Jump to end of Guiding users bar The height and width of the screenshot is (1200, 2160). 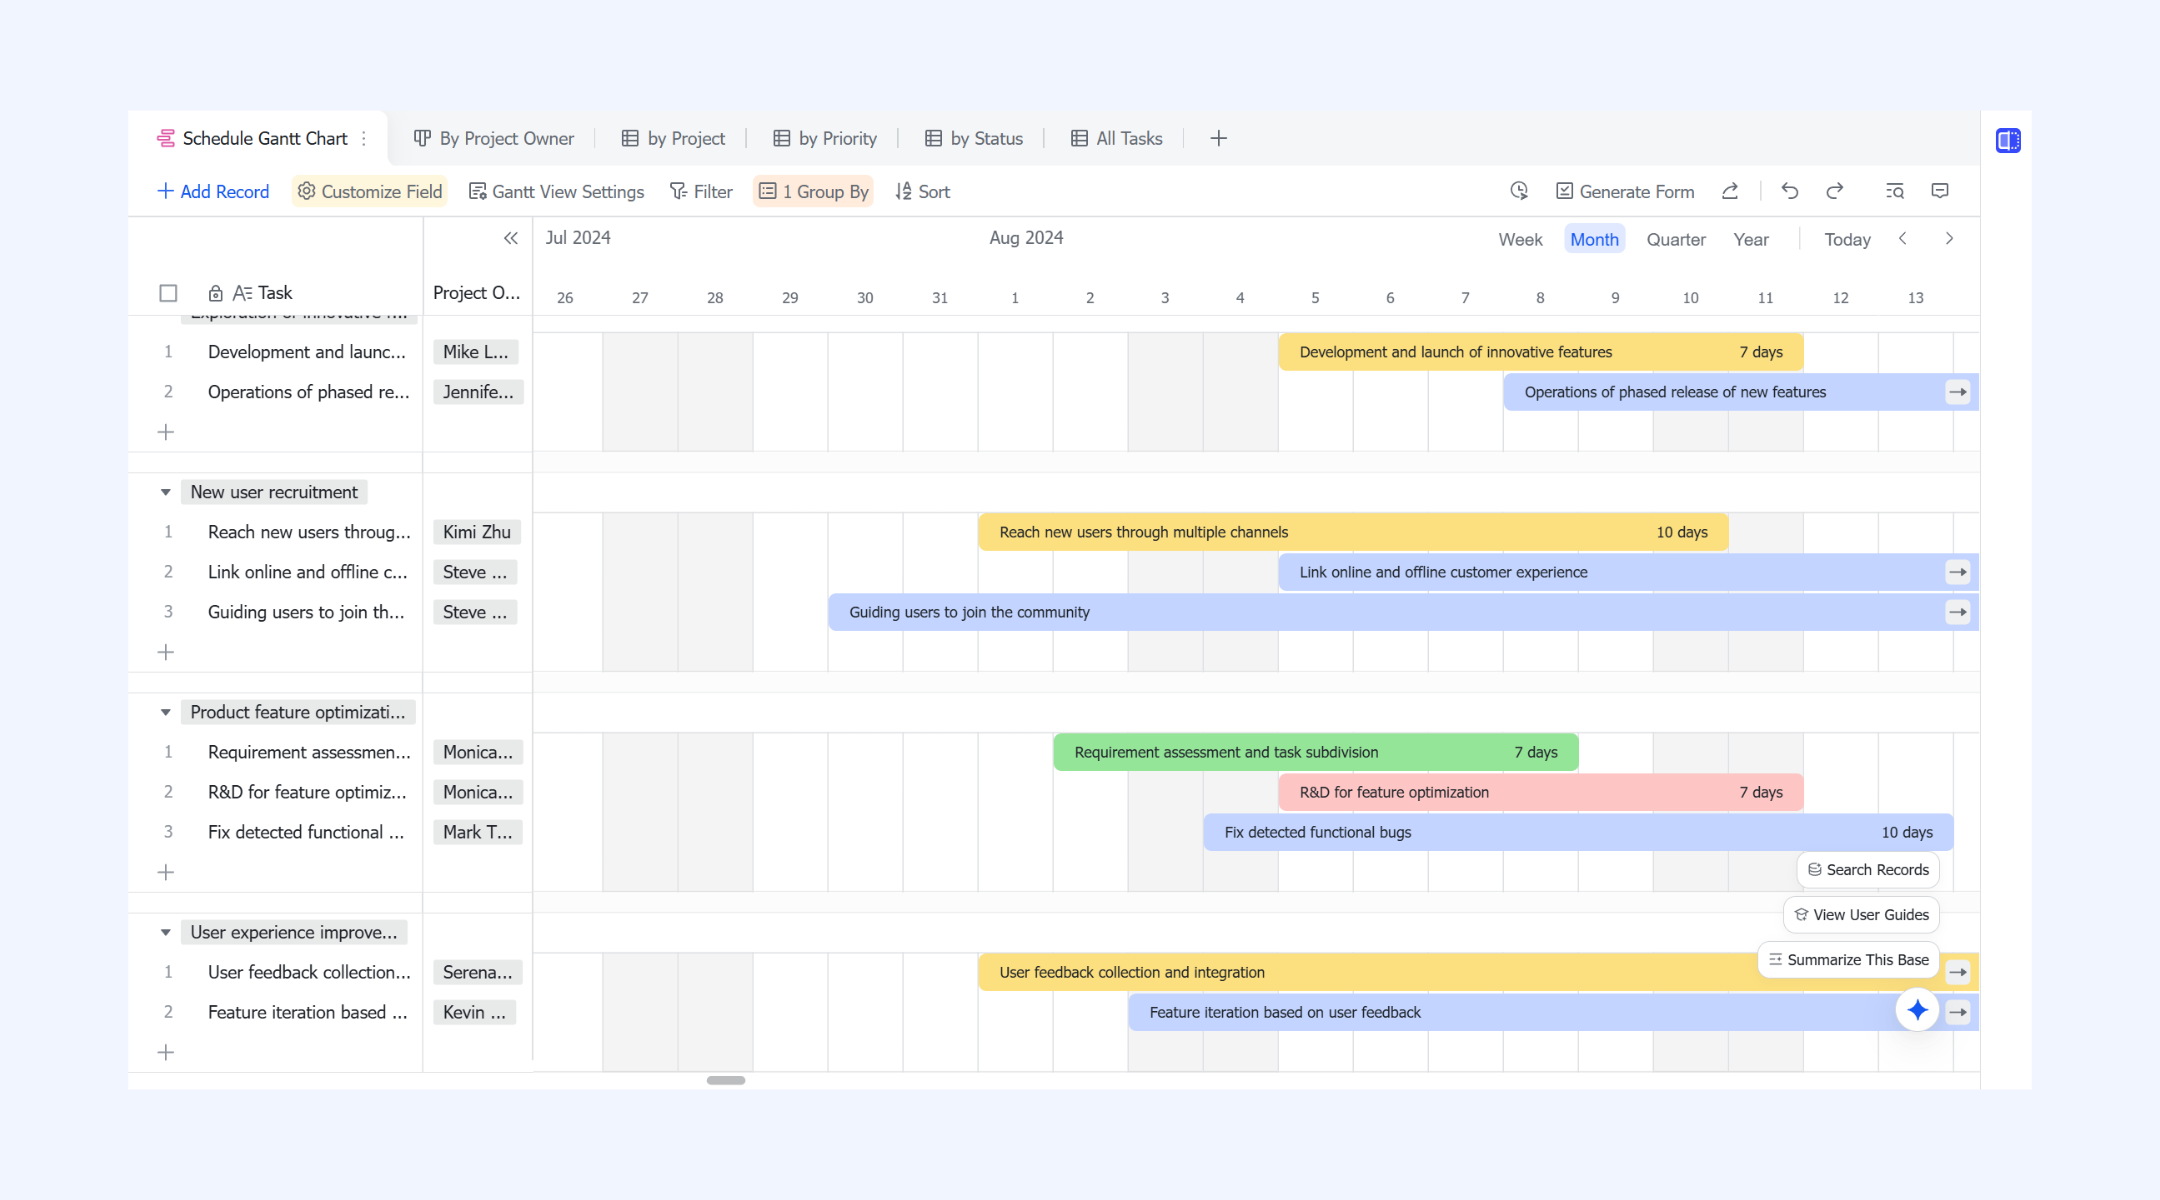[1958, 612]
